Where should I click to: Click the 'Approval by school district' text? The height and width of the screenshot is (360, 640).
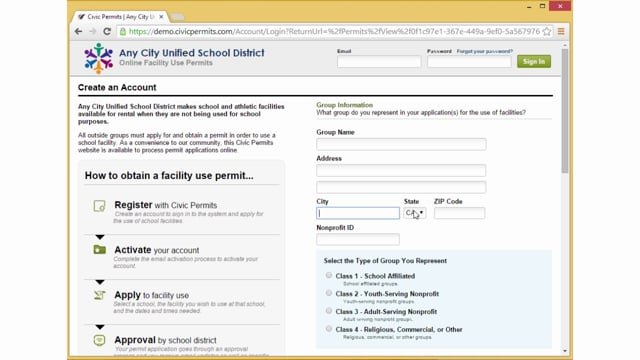tap(165, 340)
